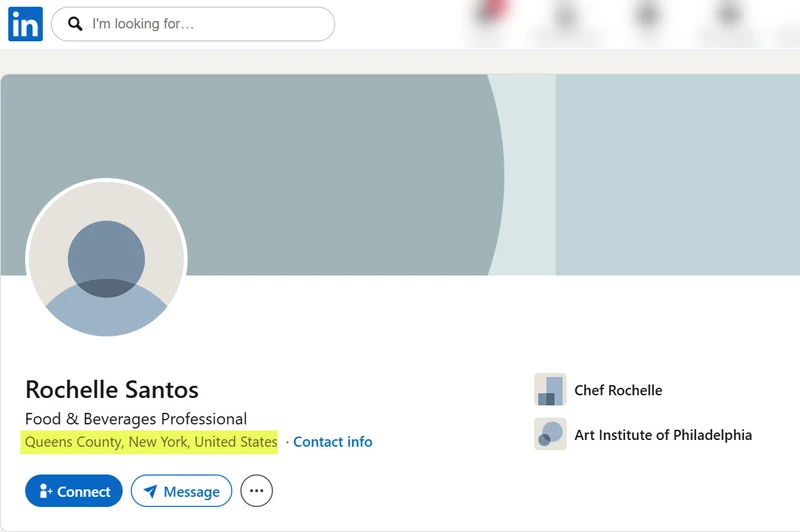The height and width of the screenshot is (532, 800).
Task: Click the Connect button
Action: click(x=73, y=491)
